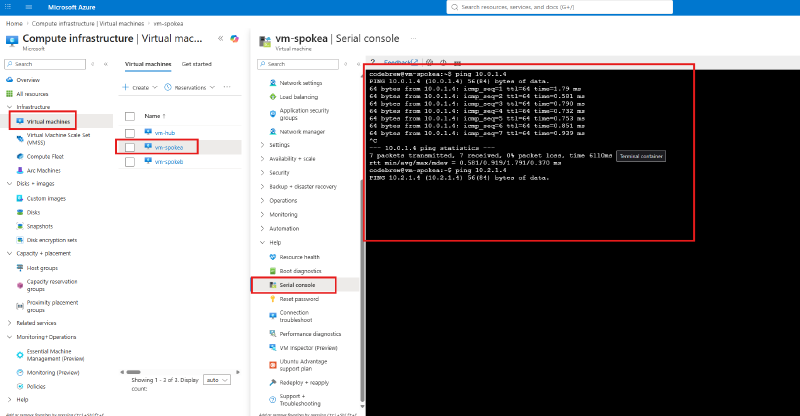Open the vm-hub virtual machine link
Screen dimensions: 800x416
(165, 133)
